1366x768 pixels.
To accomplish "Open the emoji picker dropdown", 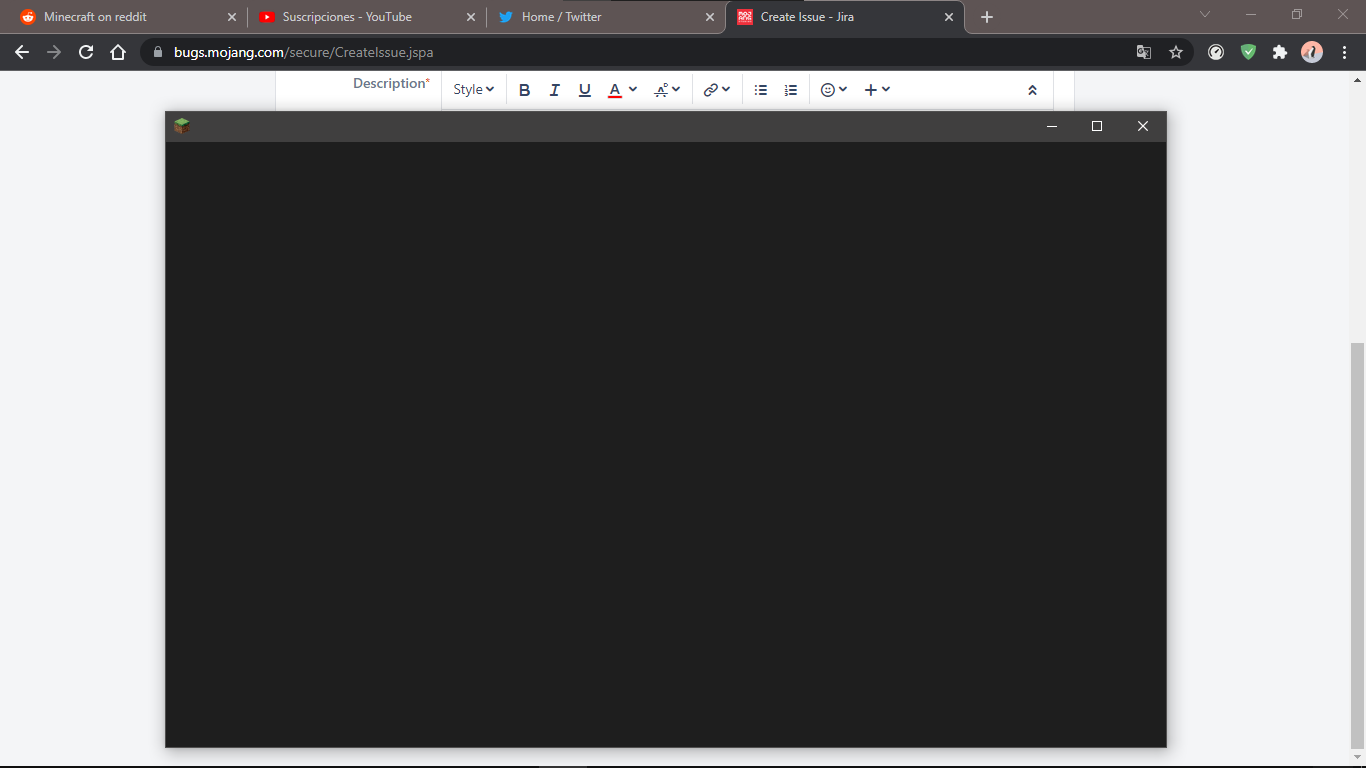I will (833, 90).
